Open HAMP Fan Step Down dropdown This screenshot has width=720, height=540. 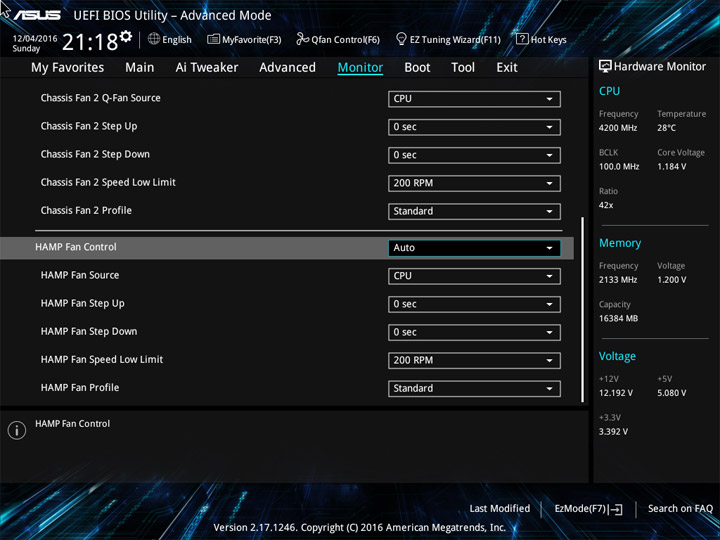[x=474, y=332]
